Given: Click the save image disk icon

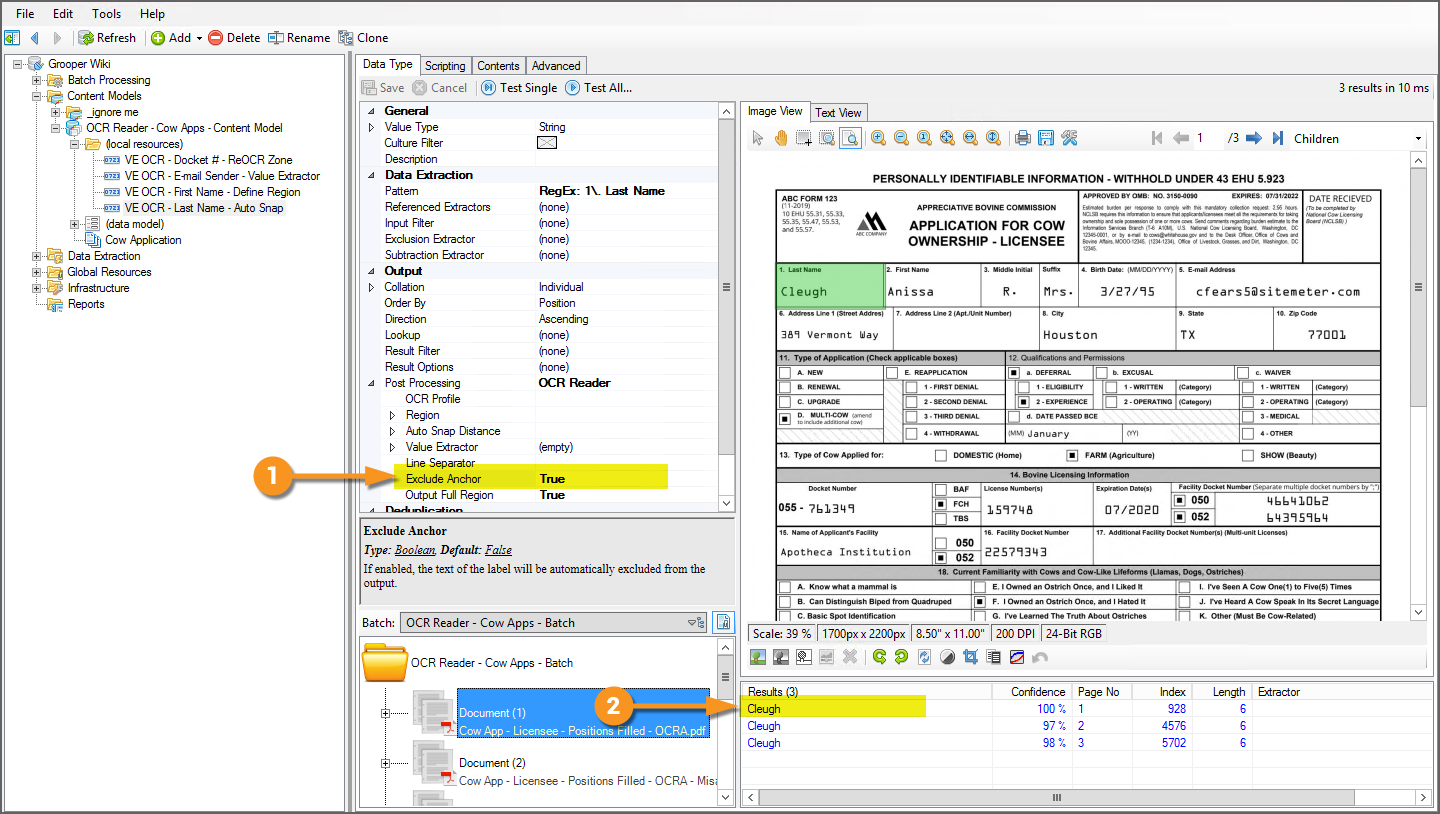Looking at the screenshot, I should 1046,138.
